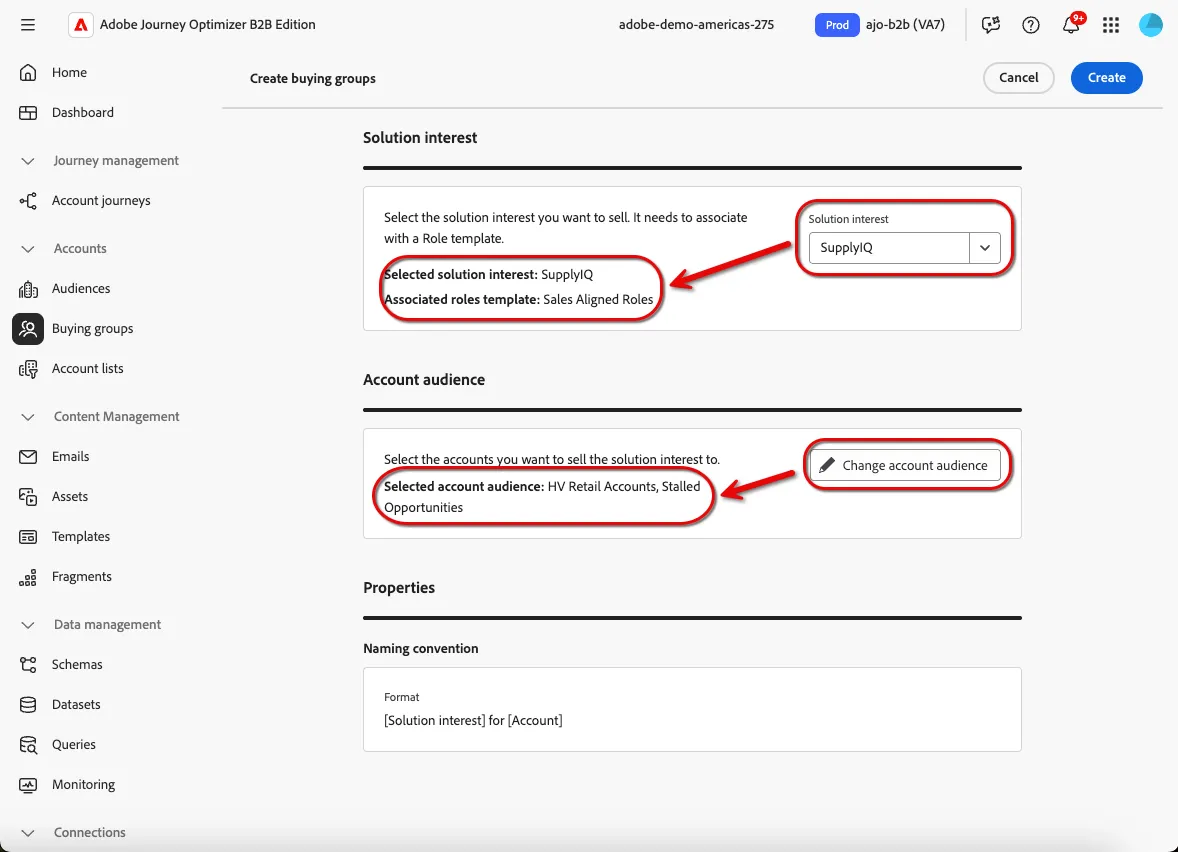The width and height of the screenshot is (1178, 852).
Task: Cancel creating buying groups
Action: click(1019, 78)
